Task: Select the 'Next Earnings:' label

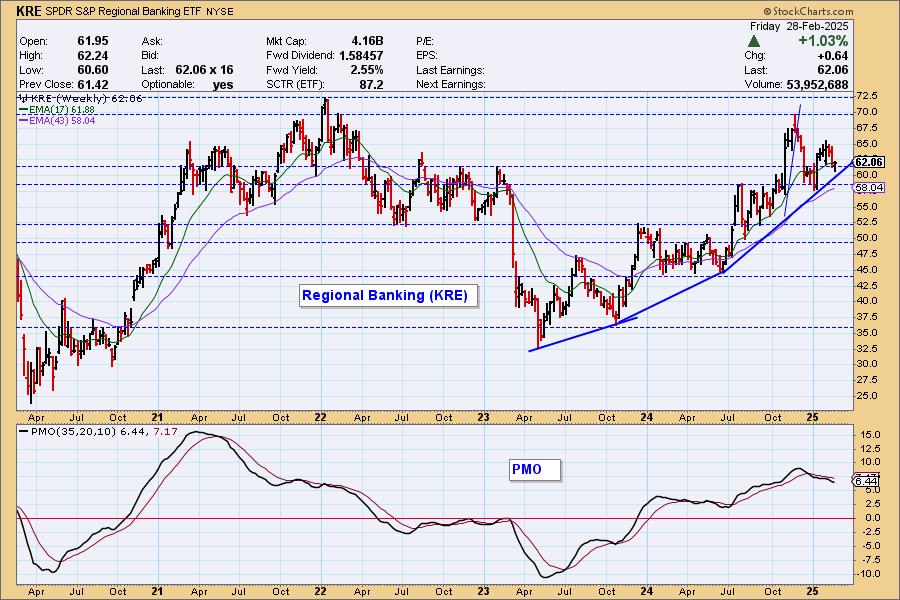Action: [451, 84]
